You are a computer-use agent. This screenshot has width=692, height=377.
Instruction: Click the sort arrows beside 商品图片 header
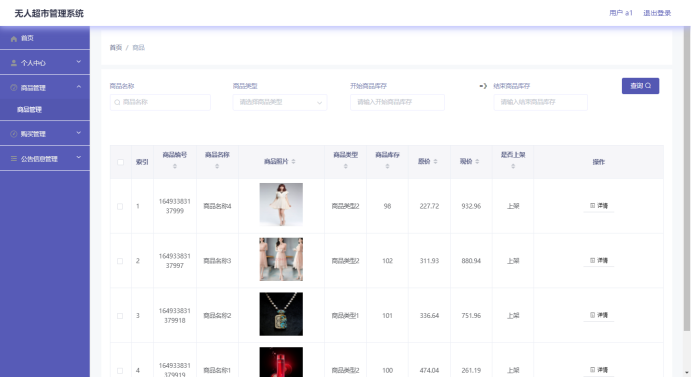(x=293, y=162)
